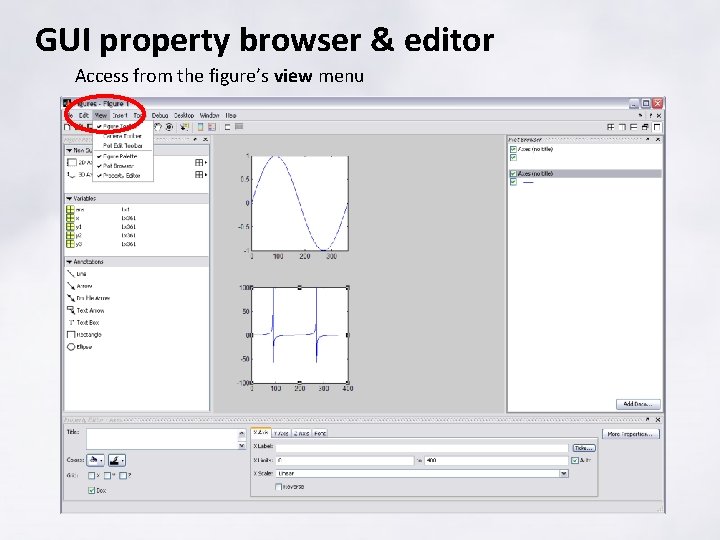Enable the Grid X checkbox

pos(92,476)
